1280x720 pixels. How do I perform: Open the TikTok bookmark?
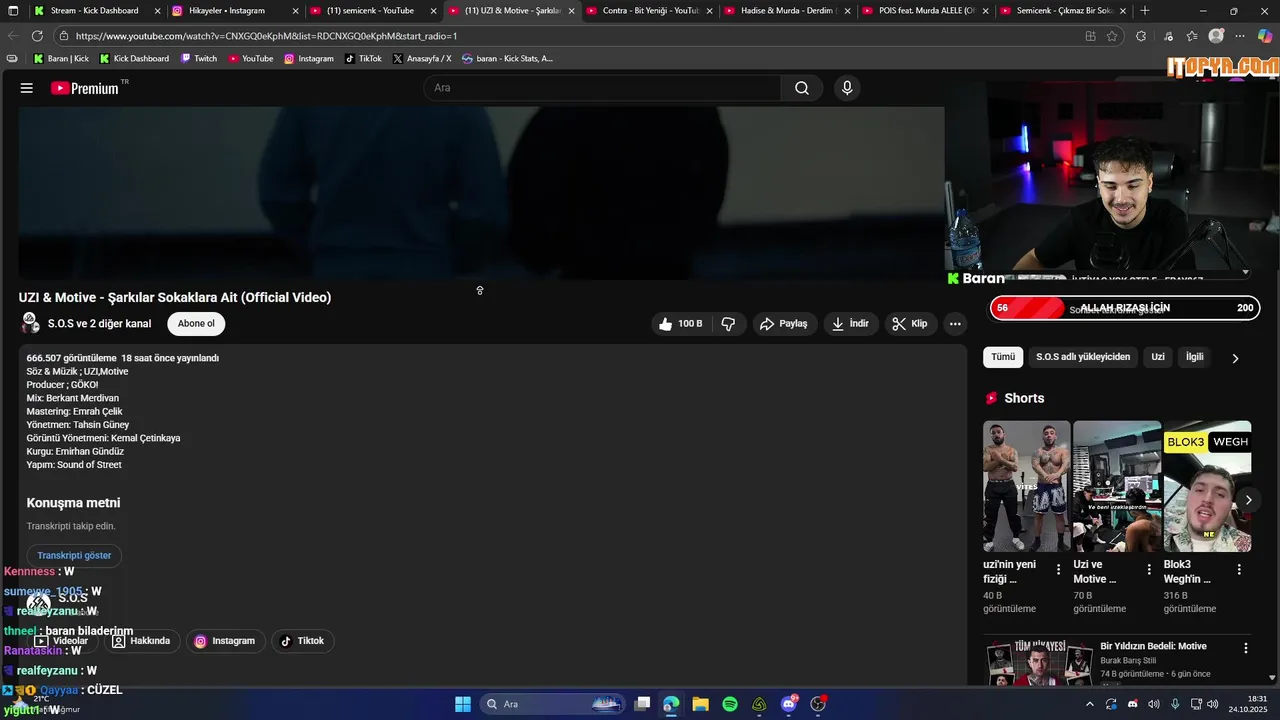363,59
